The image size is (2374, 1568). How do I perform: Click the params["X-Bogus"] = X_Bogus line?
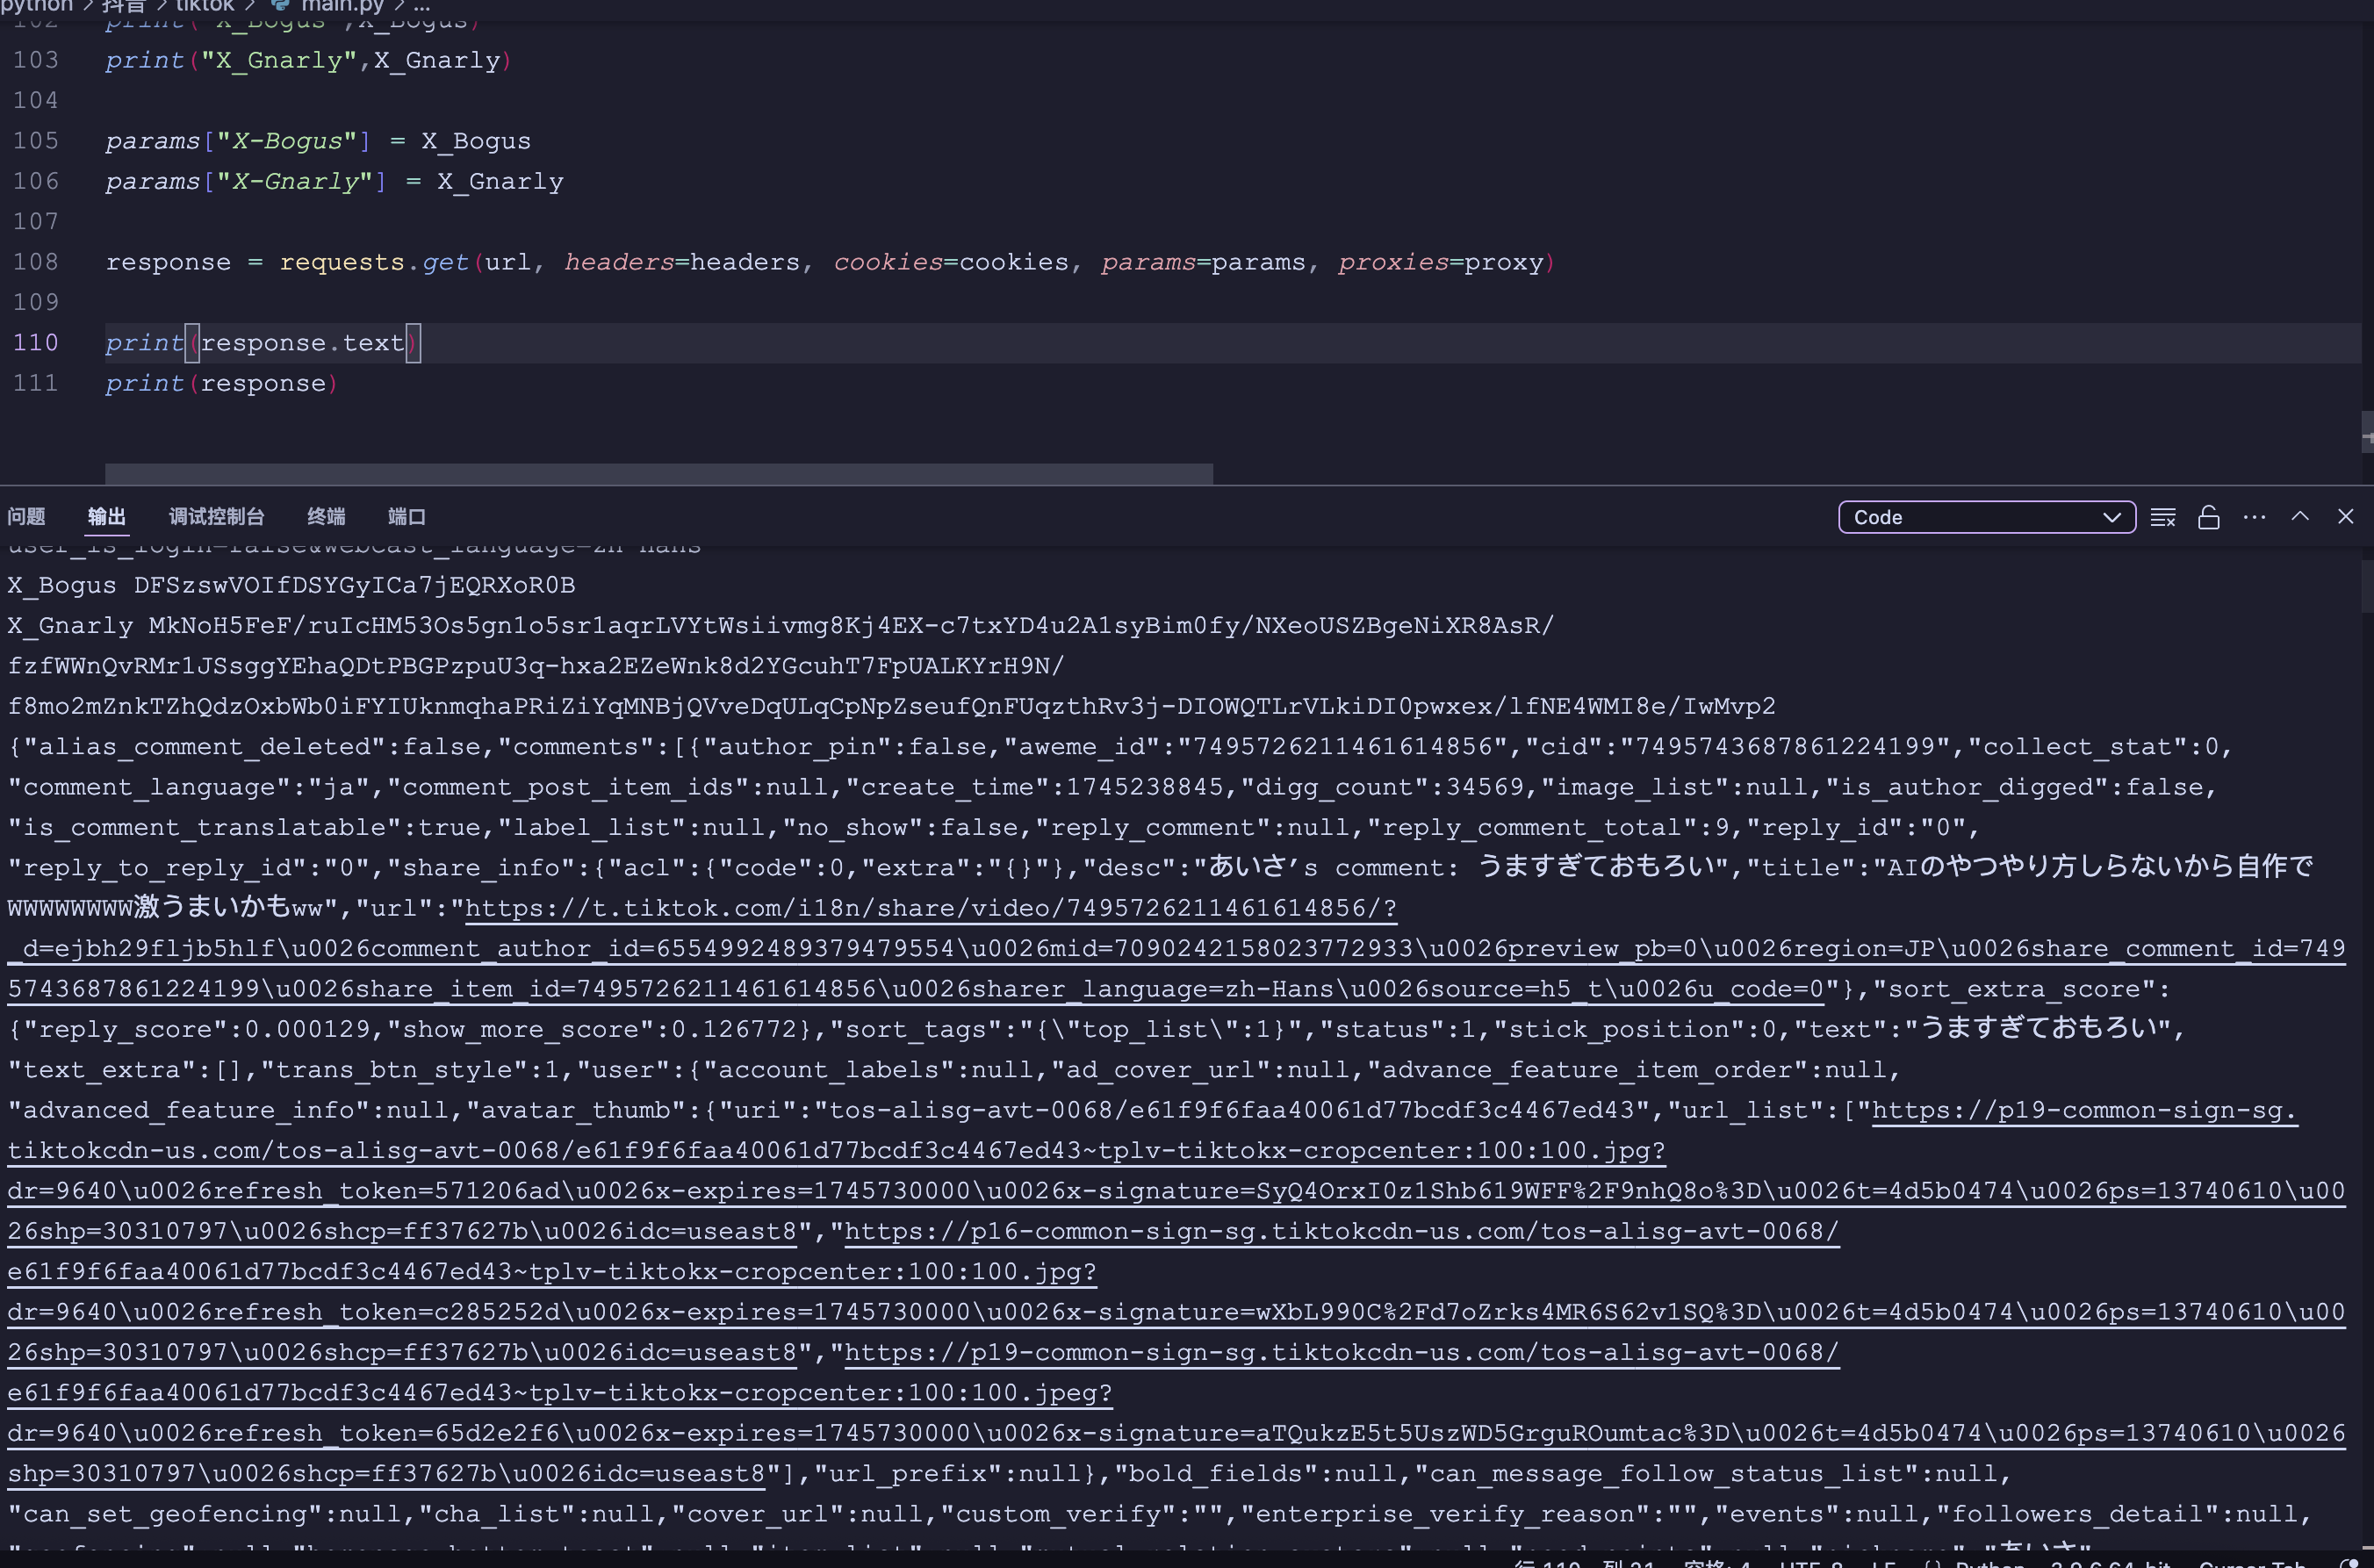(x=318, y=141)
